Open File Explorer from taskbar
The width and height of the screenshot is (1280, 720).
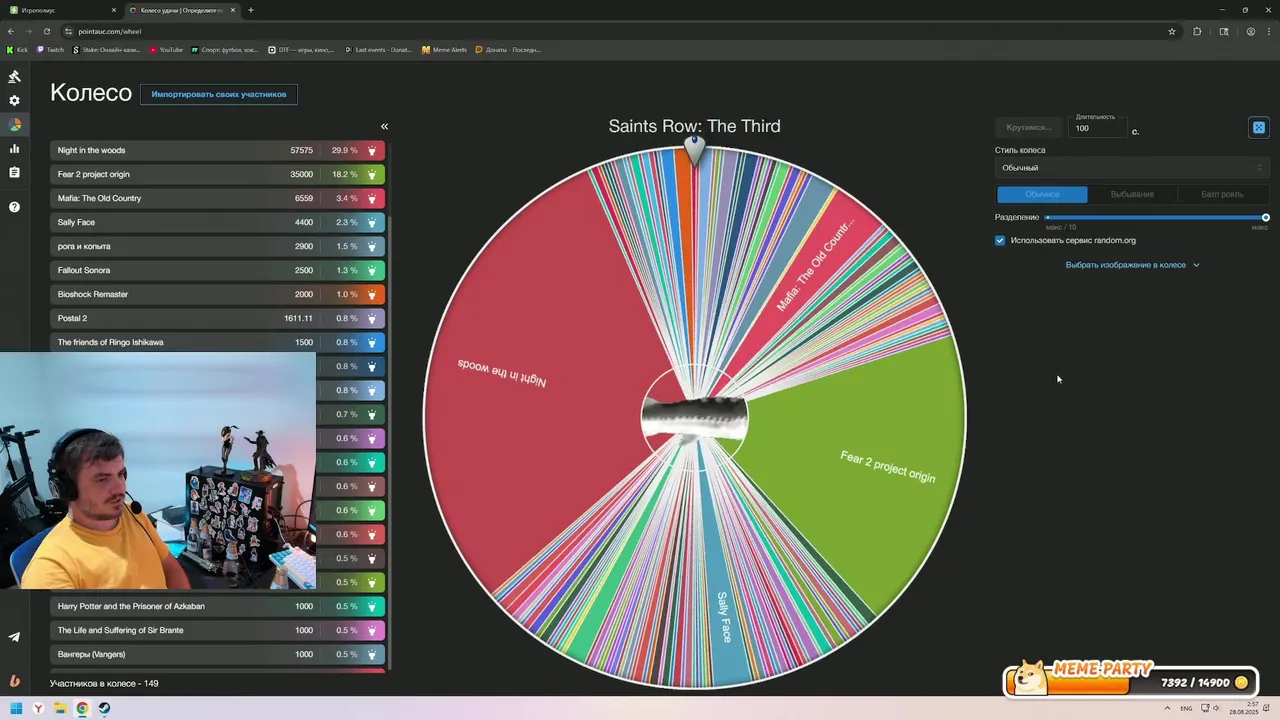[x=60, y=709]
